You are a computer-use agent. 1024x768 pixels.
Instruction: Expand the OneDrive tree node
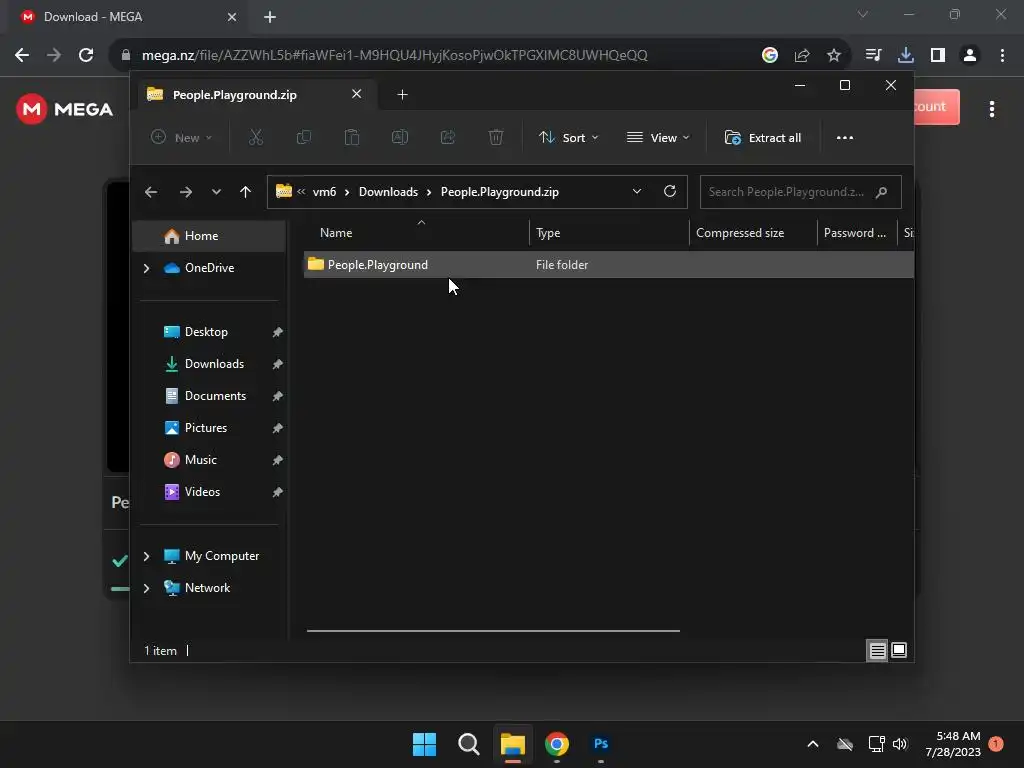tap(146, 268)
